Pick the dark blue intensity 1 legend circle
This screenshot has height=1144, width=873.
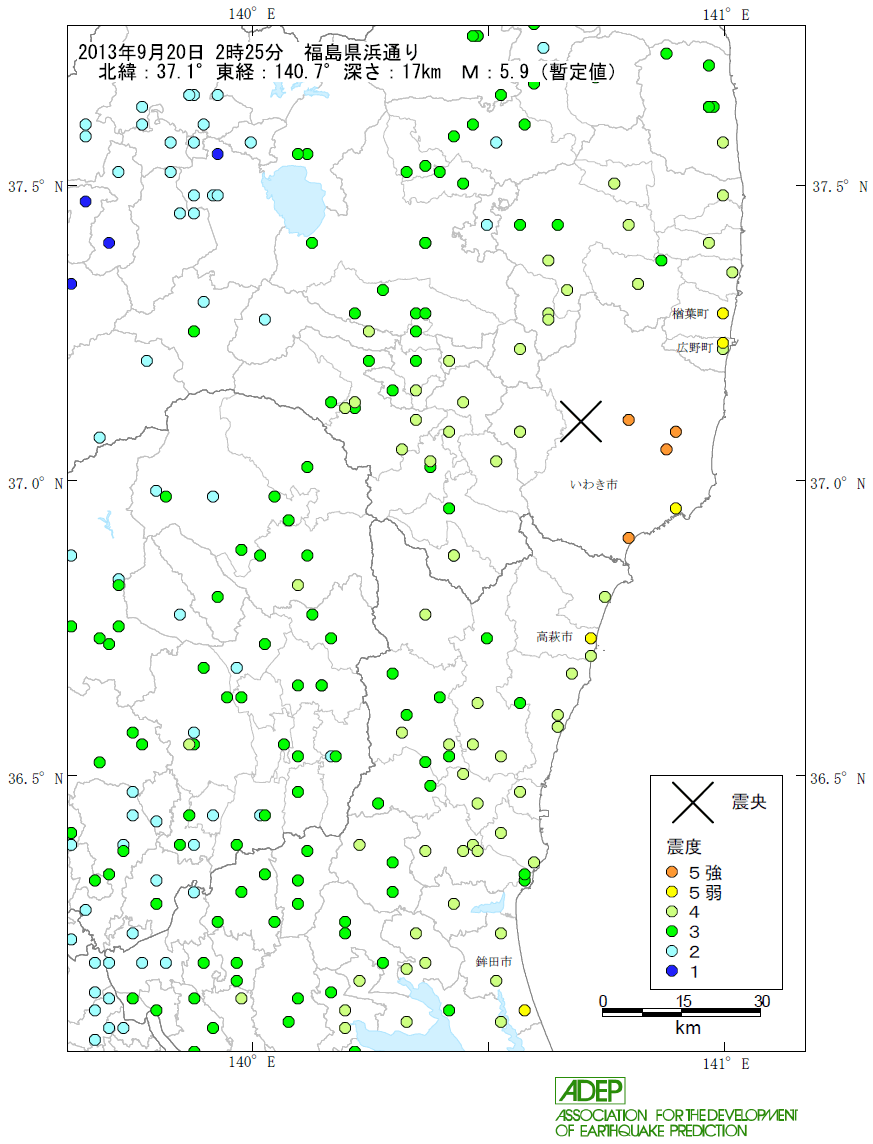coord(673,971)
